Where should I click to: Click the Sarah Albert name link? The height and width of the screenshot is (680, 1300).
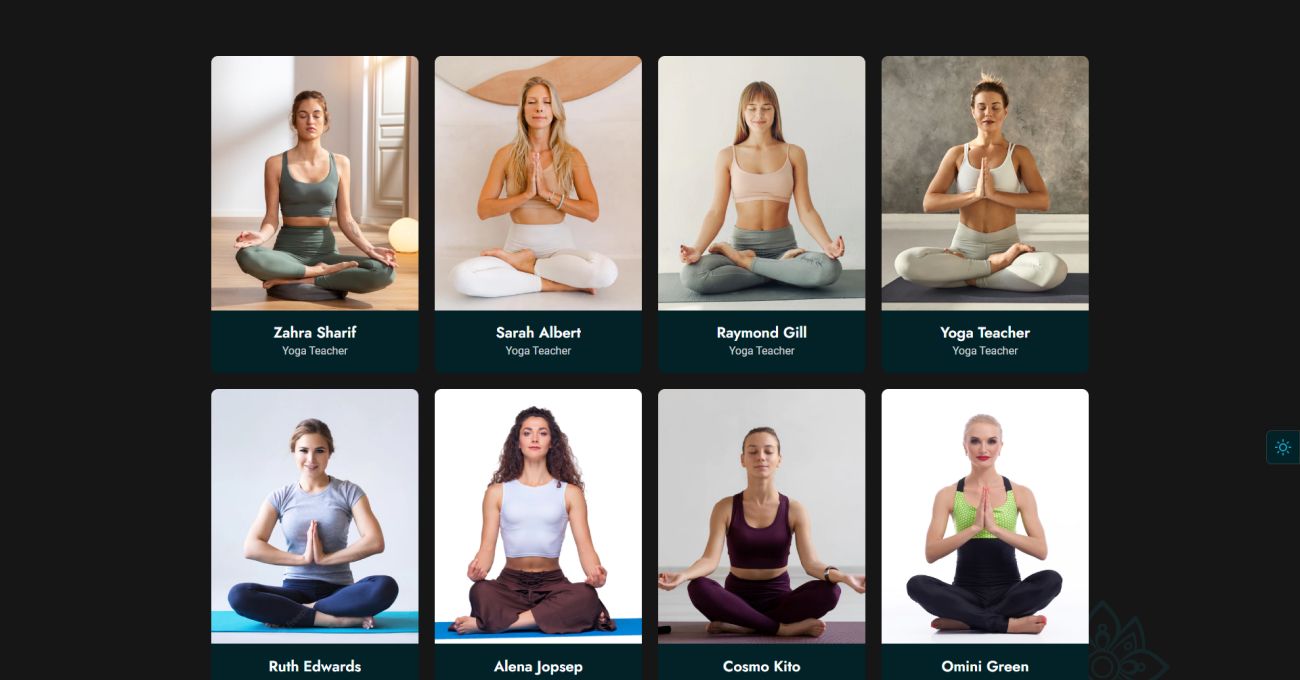[x=538, y=332]
